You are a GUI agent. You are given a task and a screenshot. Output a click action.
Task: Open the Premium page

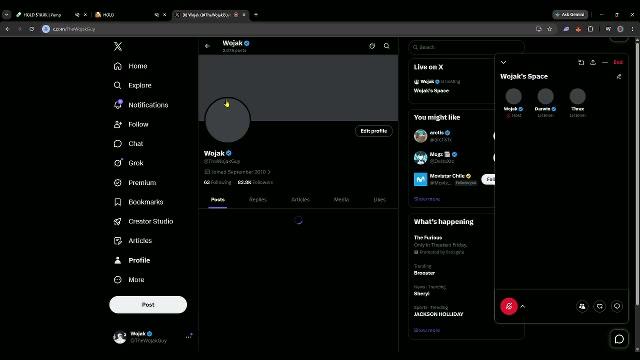click(135, 182)
